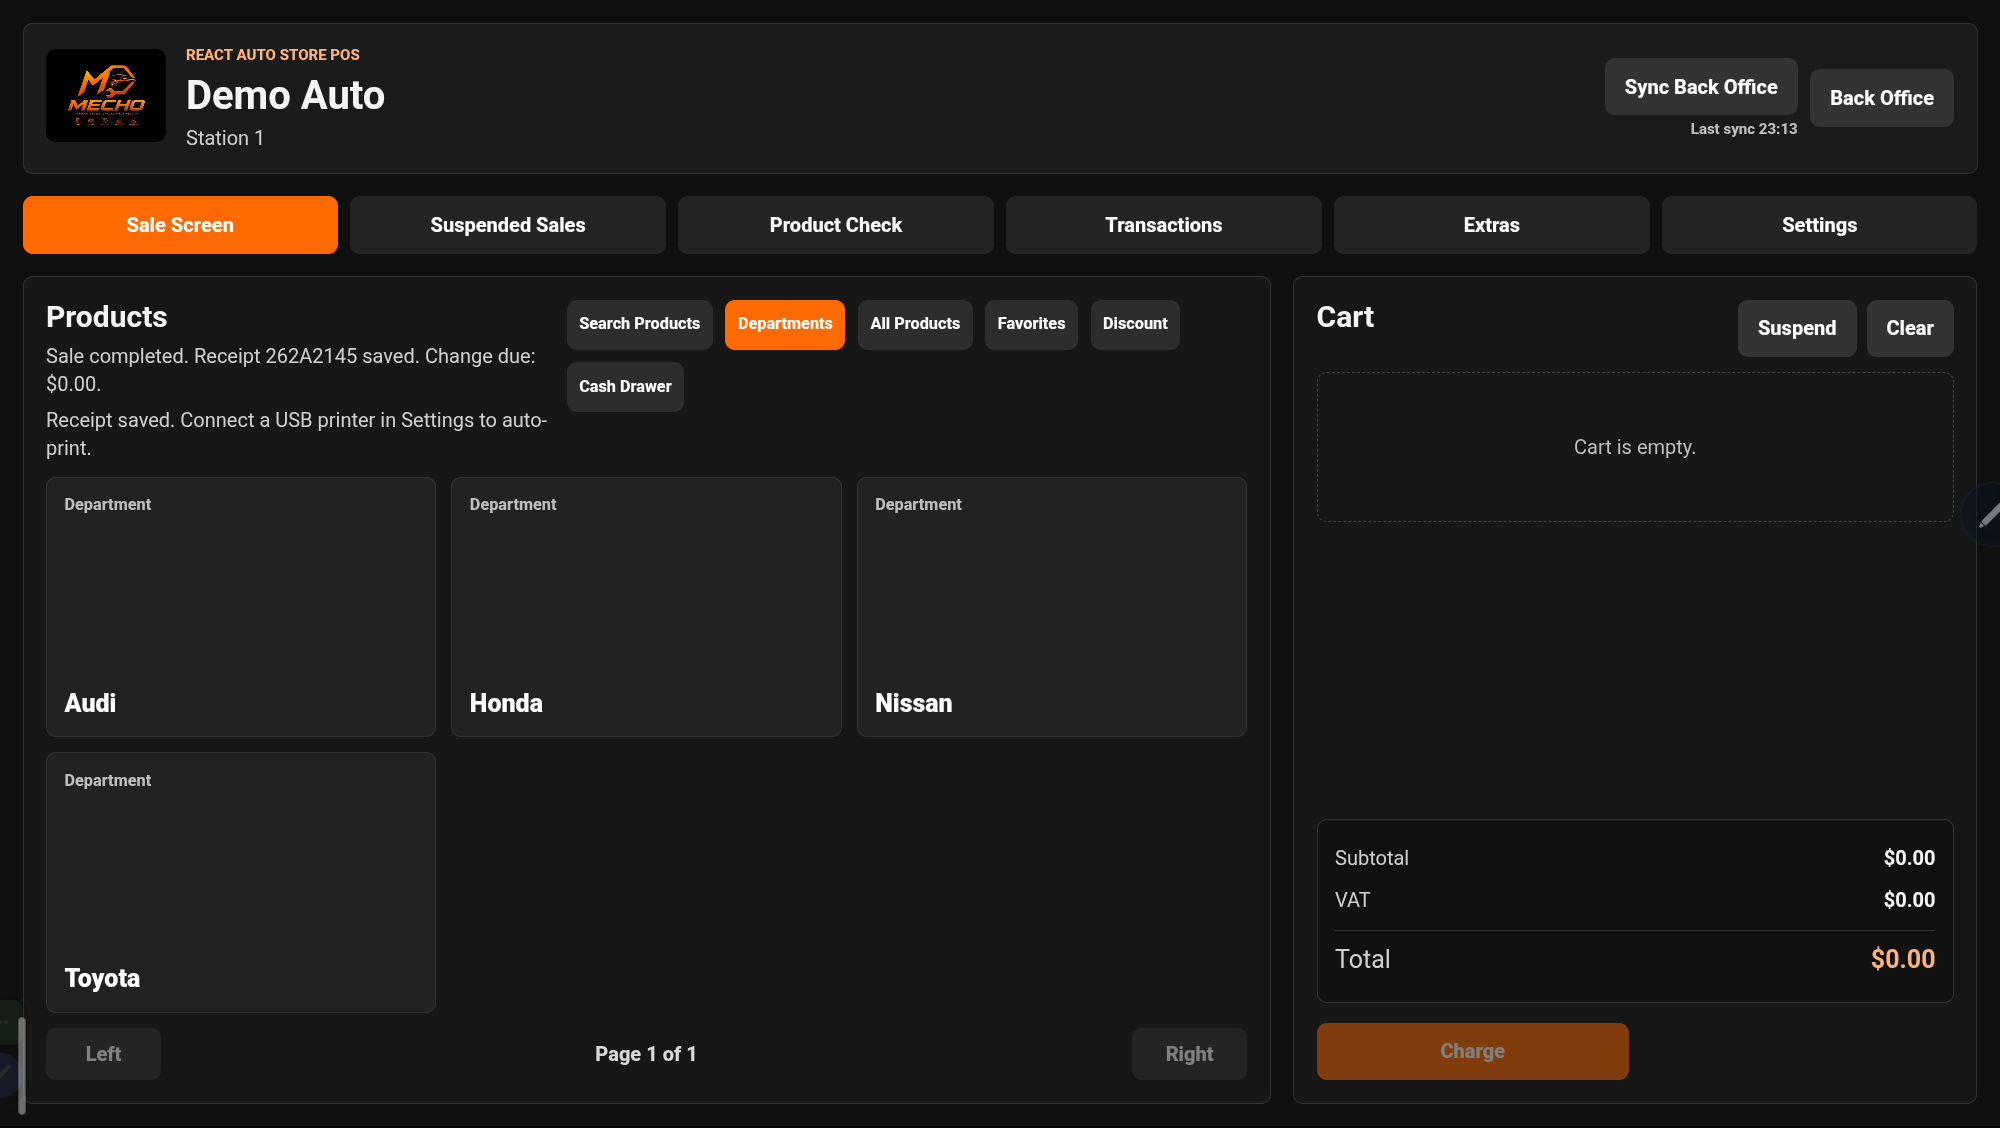The height and width of the screenshot is (1128, 2000).
Task: Click the Total $0.00 amount
Action: point(1903,959)
